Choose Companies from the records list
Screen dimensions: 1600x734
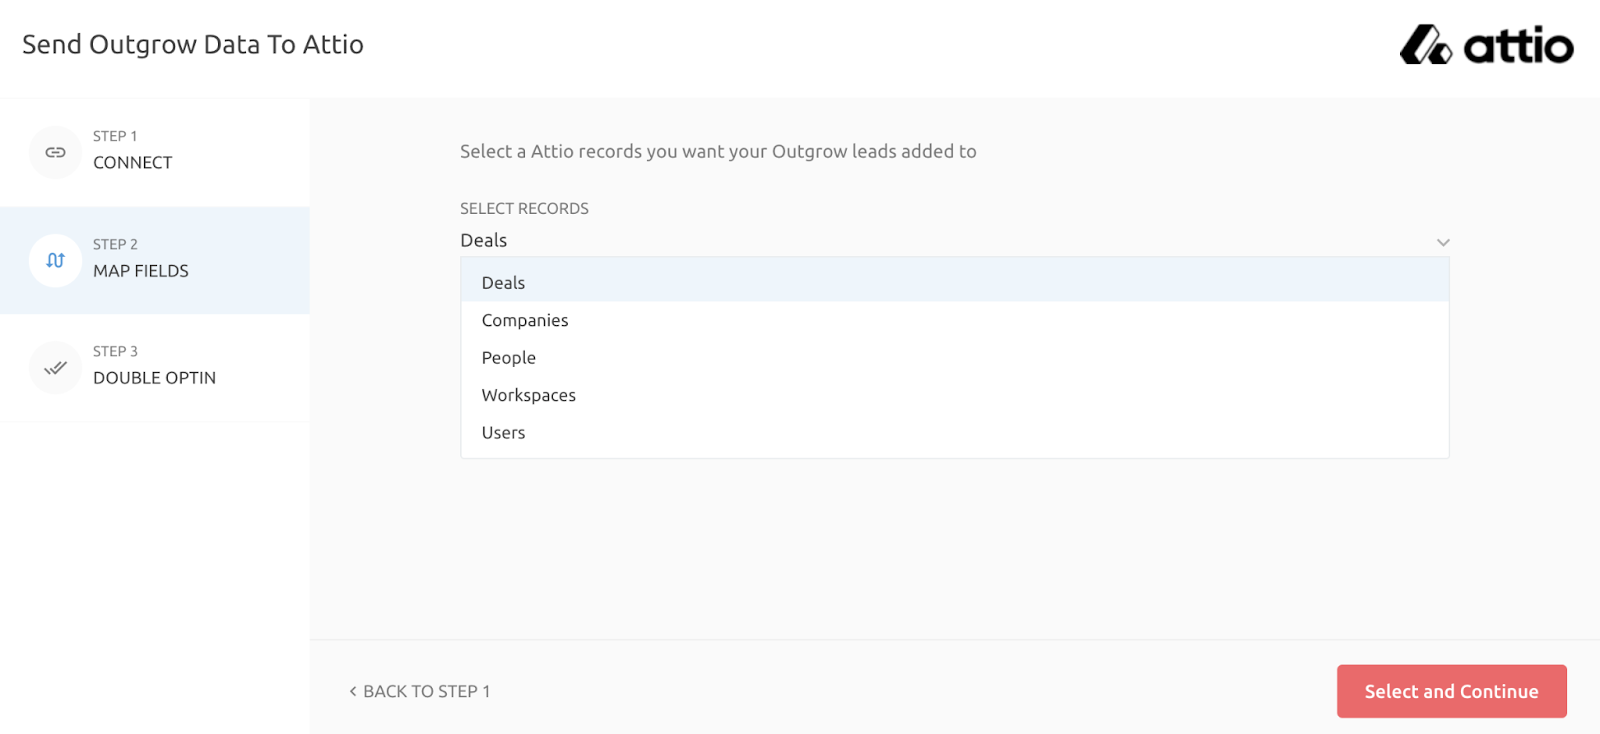click(x=525, y=320)
